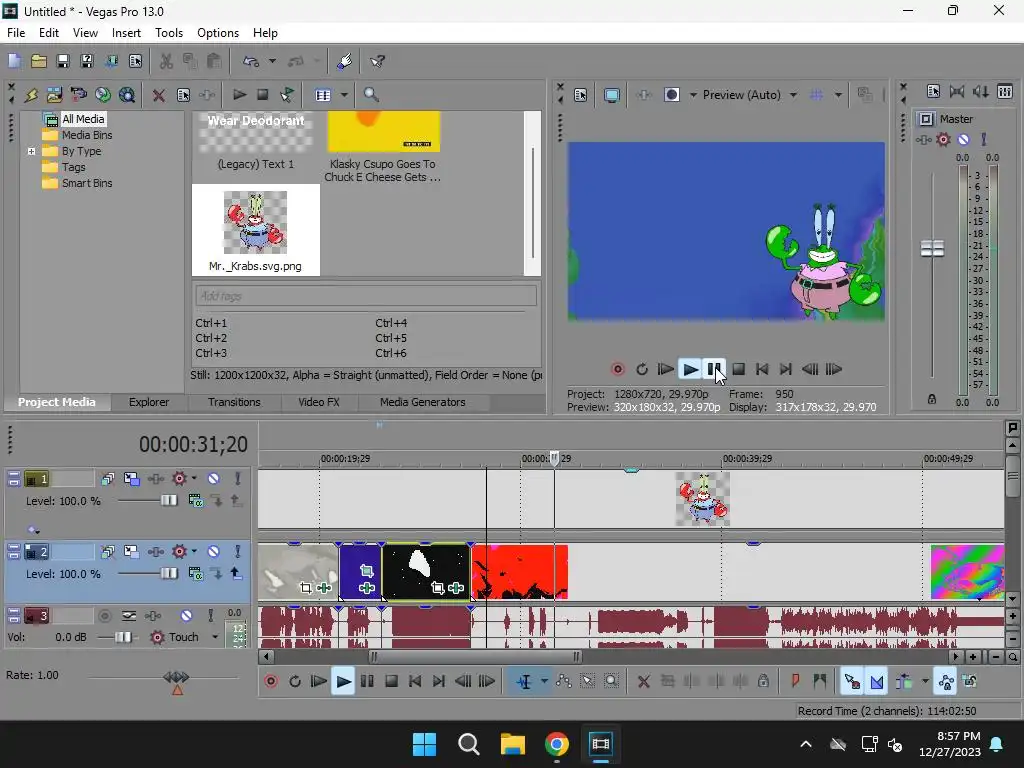Adjust track 1 Level slider

pyautogui.click(x=168, y=501)
